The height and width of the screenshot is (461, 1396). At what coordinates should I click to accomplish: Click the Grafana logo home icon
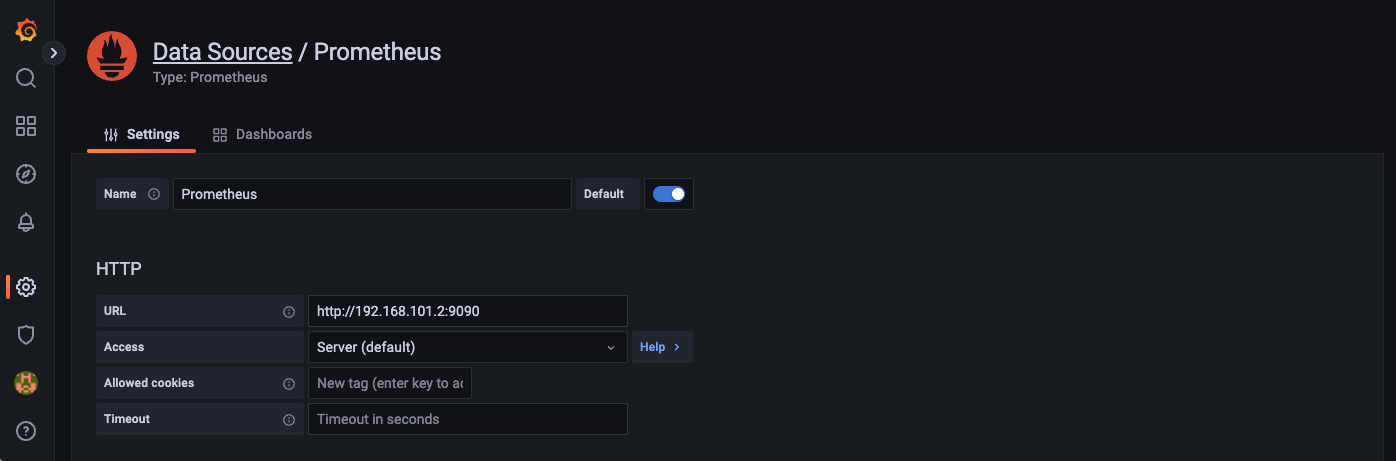pyautogui.click(x=26, y=31)
